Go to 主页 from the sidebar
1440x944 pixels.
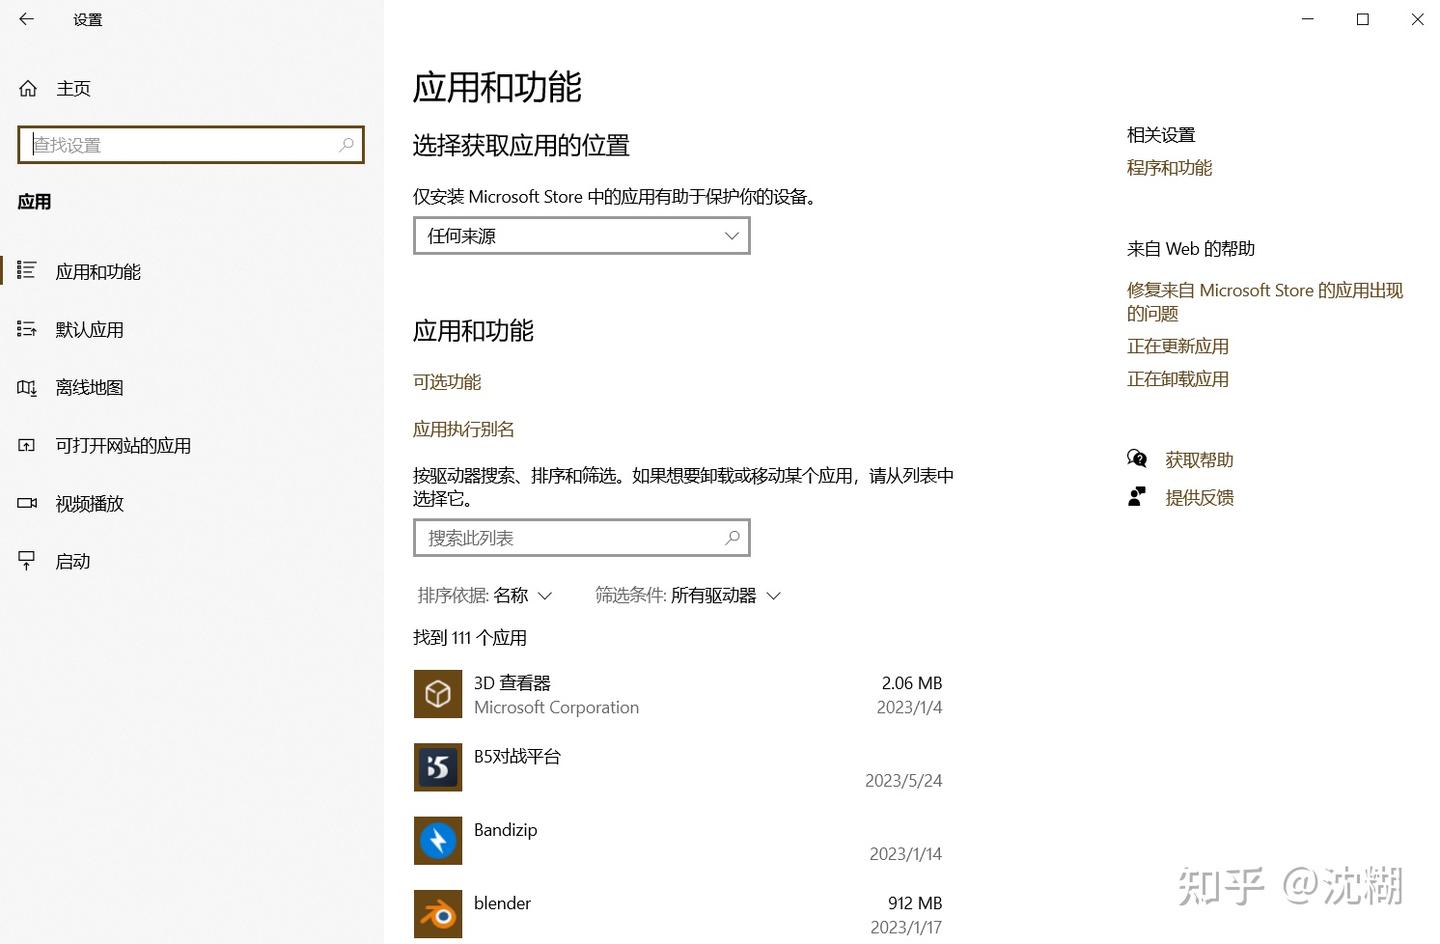(73, 88)
